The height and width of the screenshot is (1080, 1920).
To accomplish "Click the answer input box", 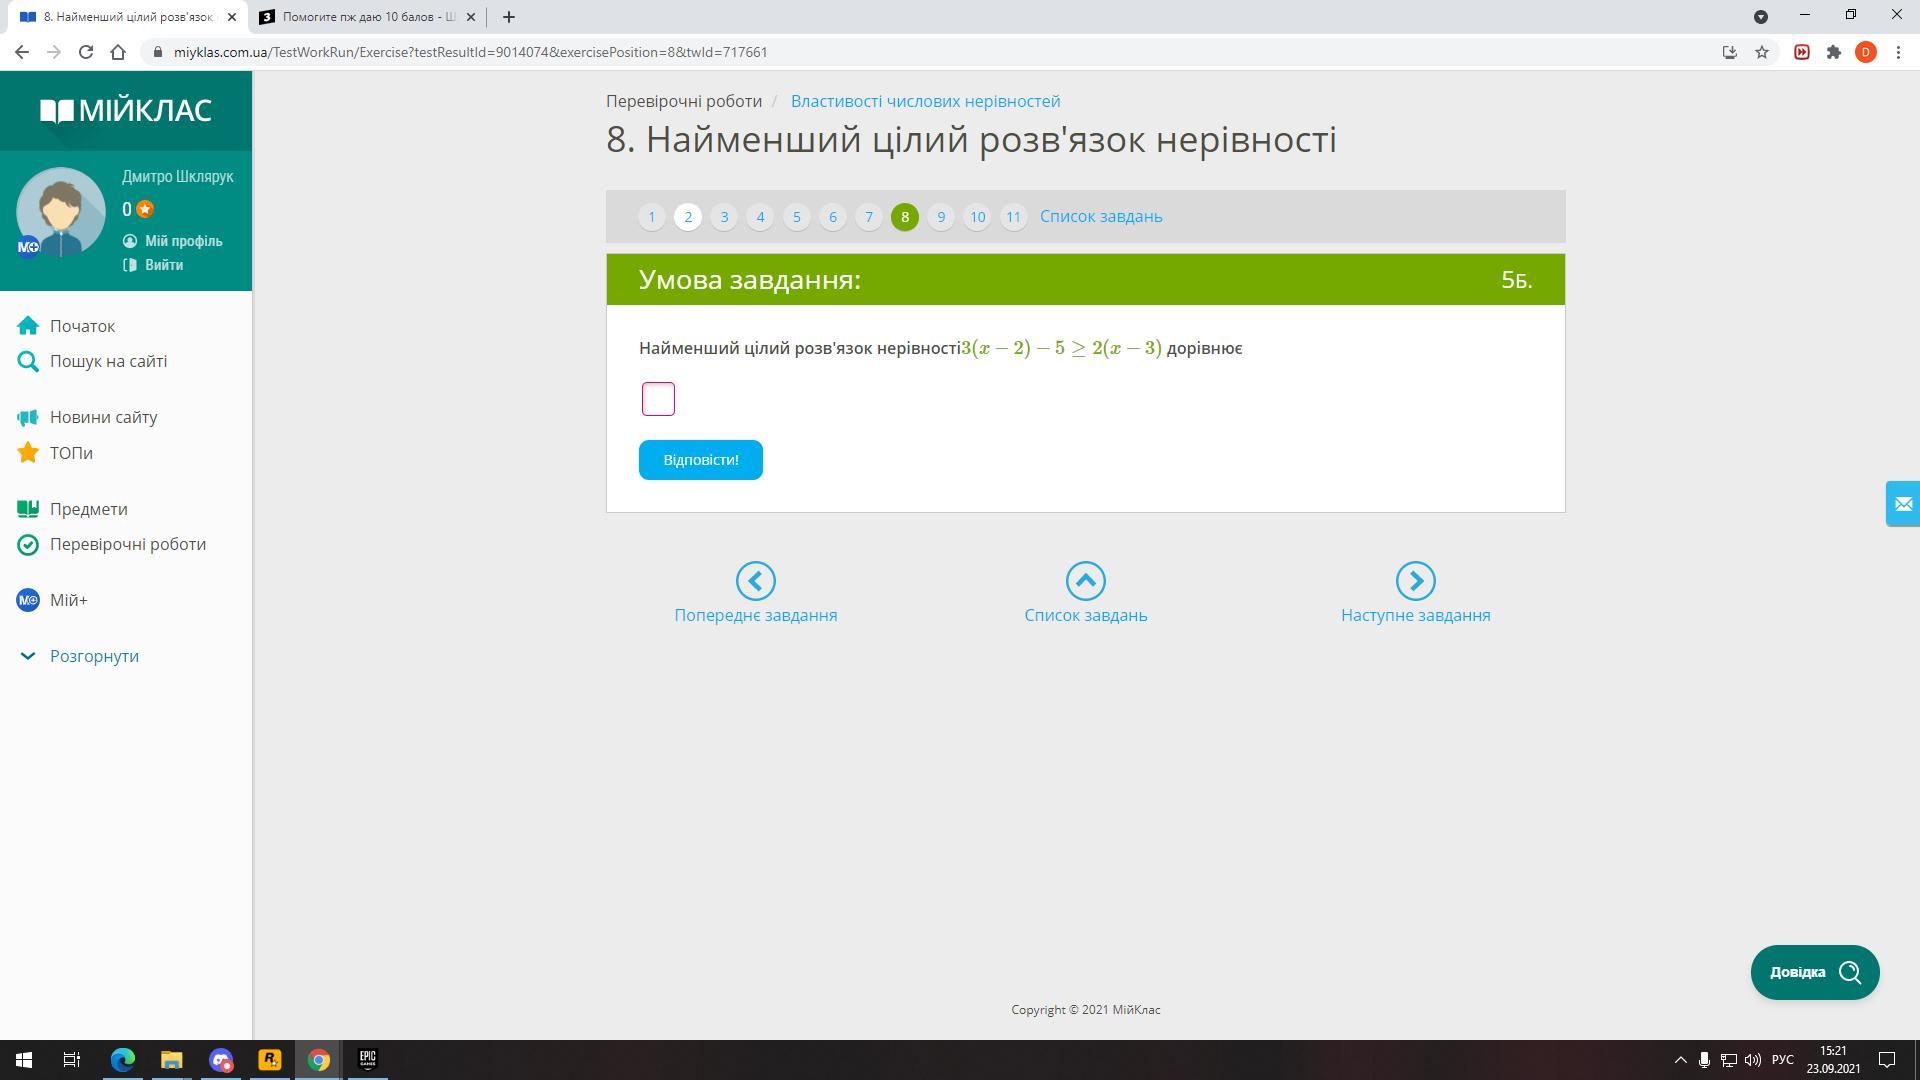I will [x=658, y=399].
